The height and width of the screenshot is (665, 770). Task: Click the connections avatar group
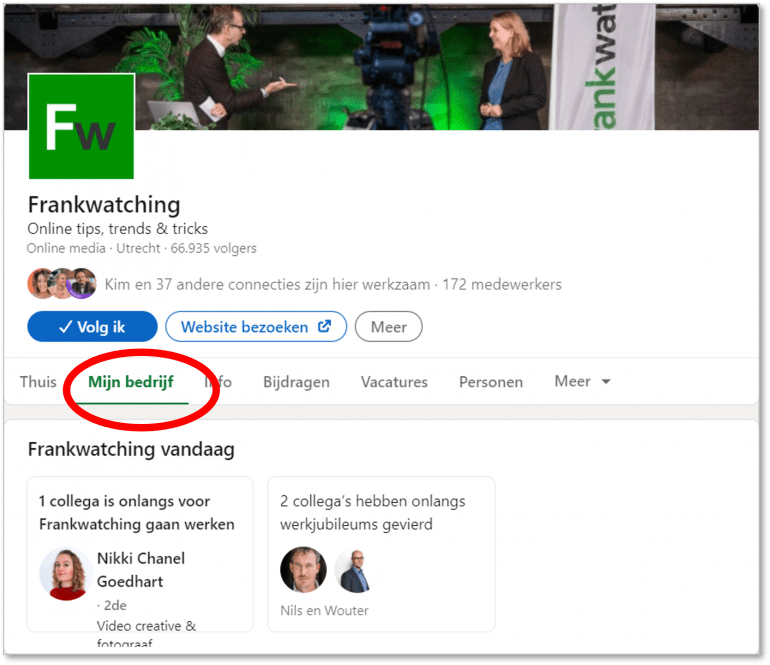[x=62, y=284]
